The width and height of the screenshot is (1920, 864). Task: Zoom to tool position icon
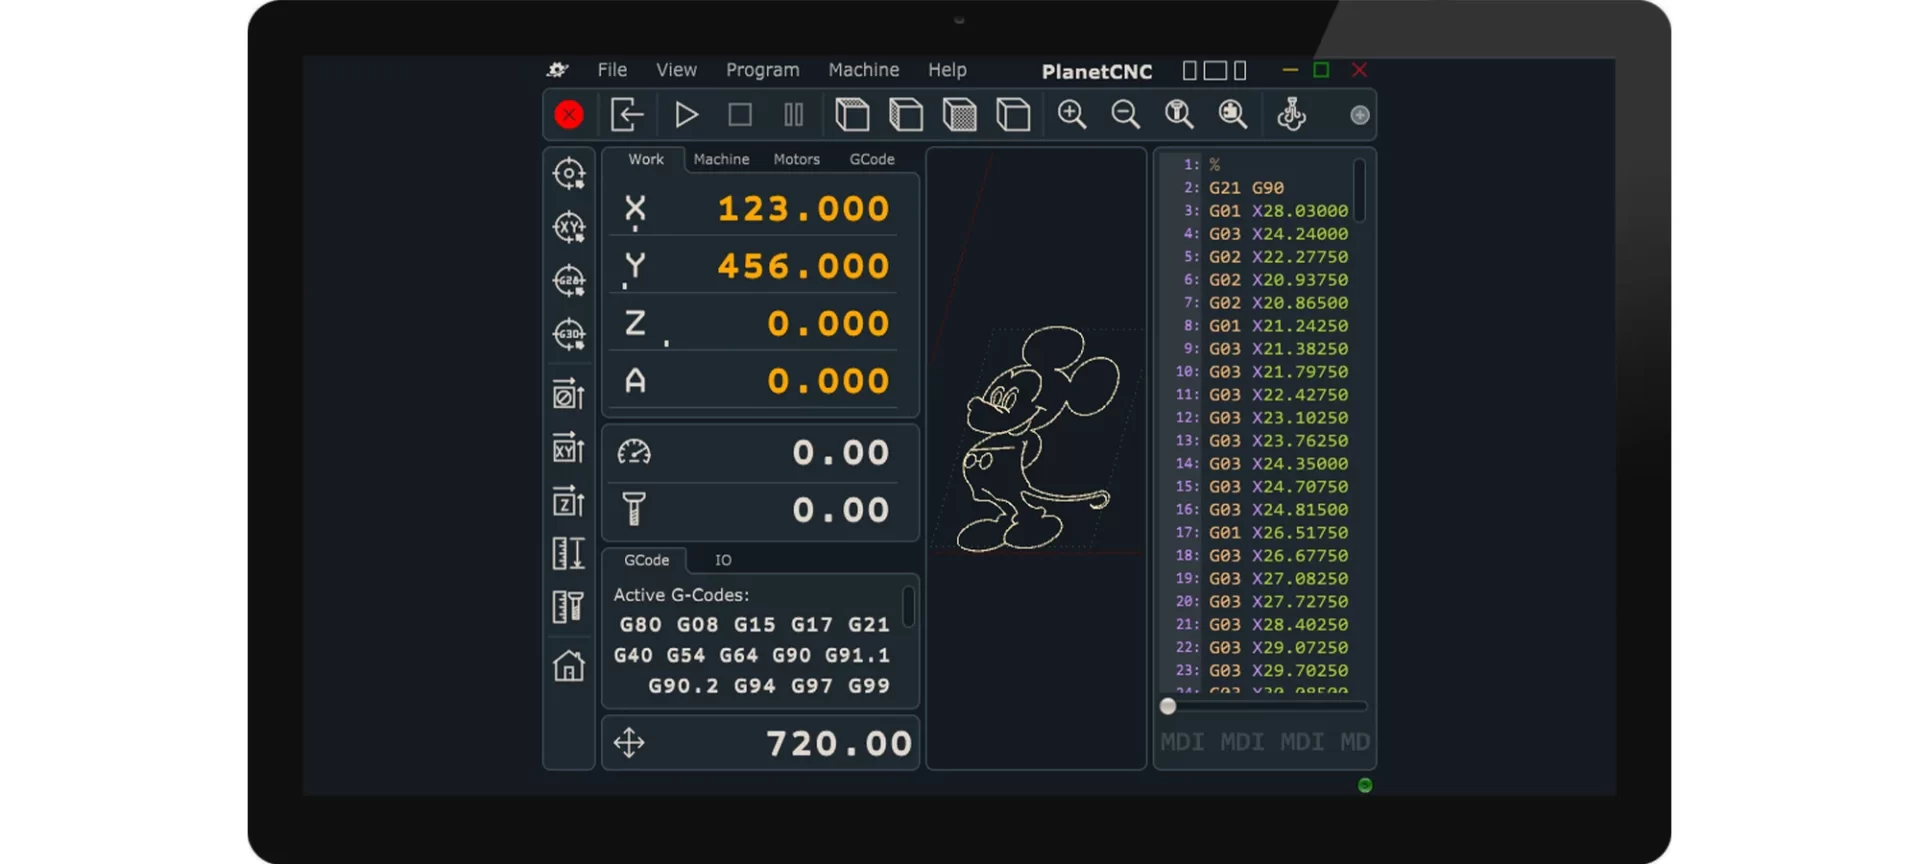tap(1179, 115)
